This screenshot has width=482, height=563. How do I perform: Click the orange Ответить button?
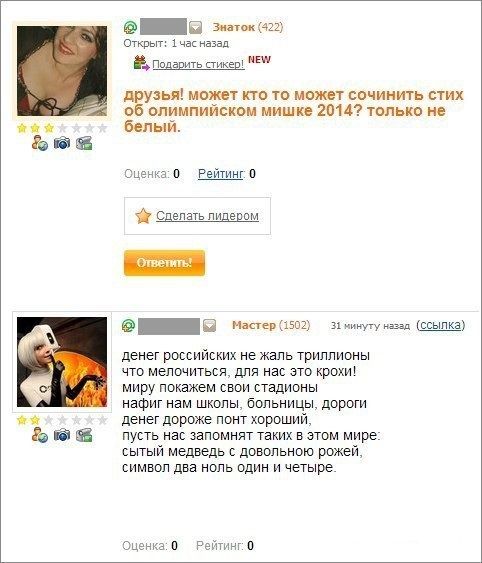(164, 263)
